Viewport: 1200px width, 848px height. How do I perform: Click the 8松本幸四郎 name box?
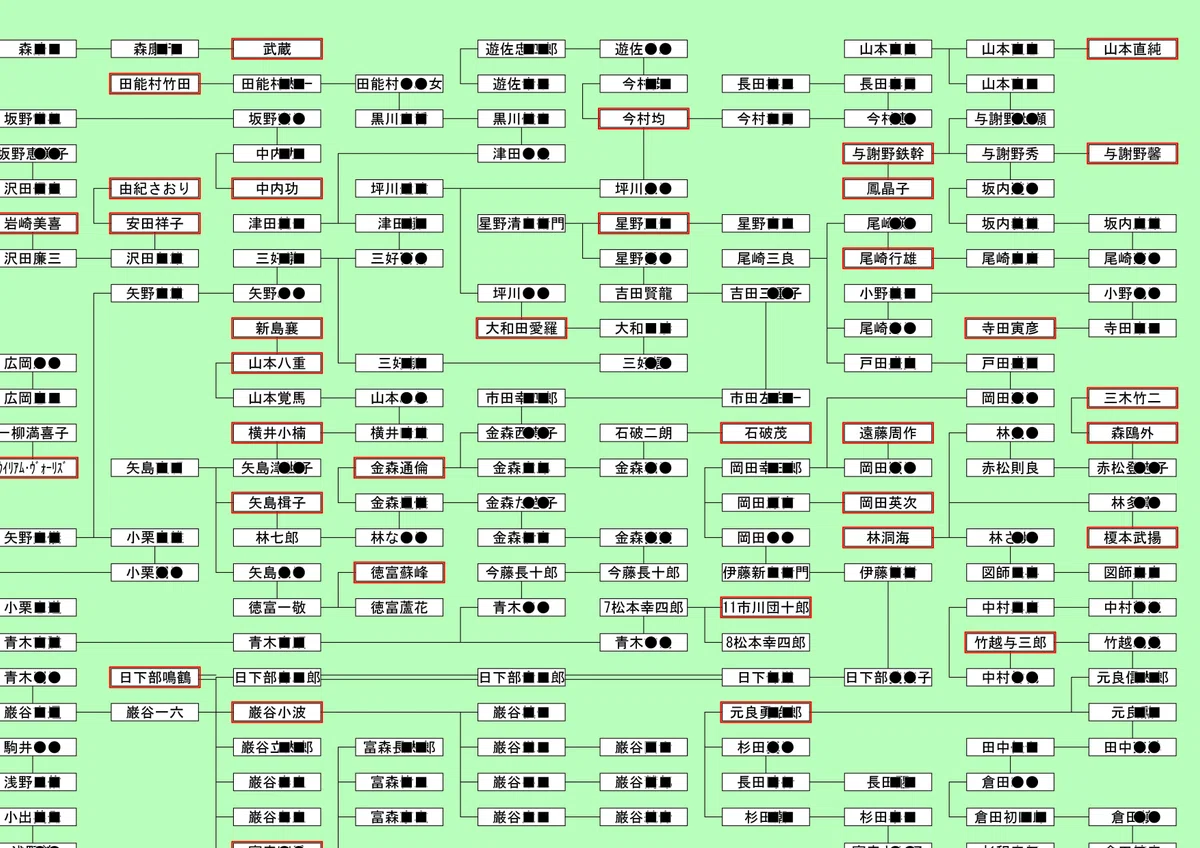(x=765, y=642)
